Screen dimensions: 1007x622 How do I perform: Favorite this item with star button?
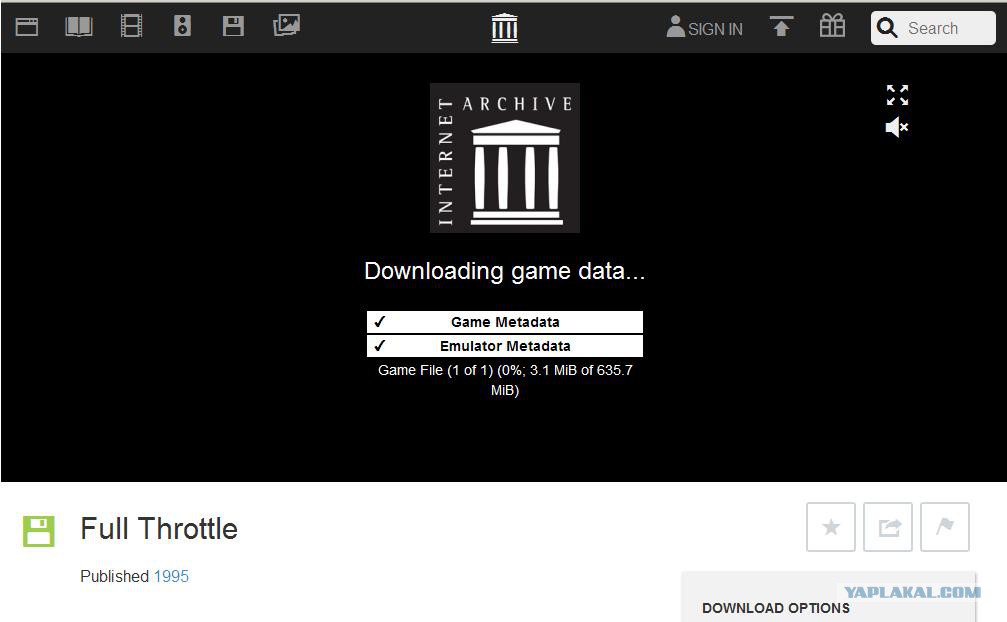tap(831, 527)
